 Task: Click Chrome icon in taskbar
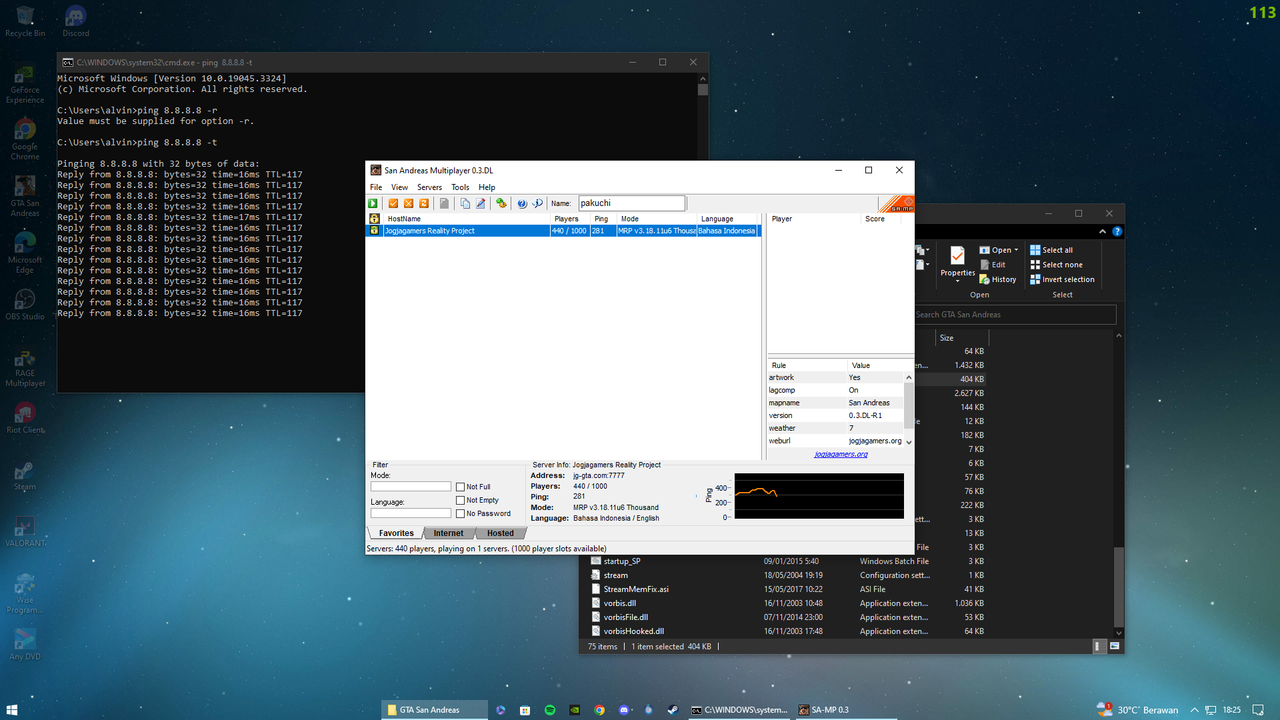(599, 710)
